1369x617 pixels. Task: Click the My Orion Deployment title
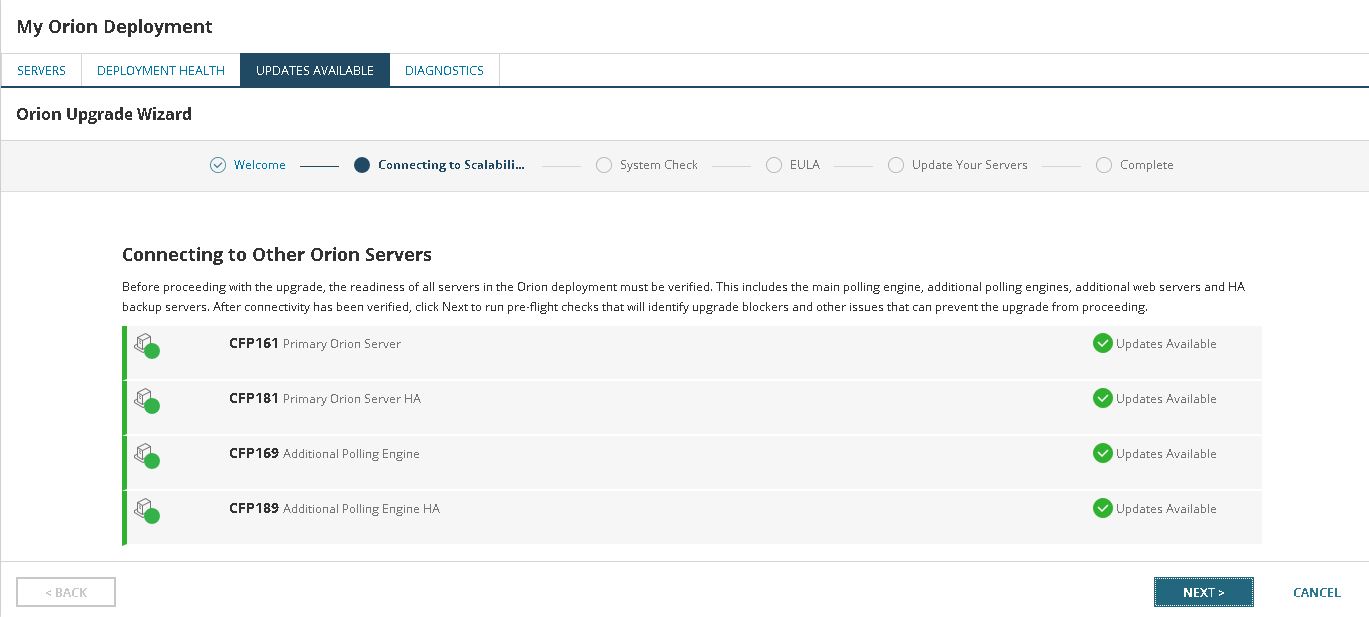click(115, 27)
